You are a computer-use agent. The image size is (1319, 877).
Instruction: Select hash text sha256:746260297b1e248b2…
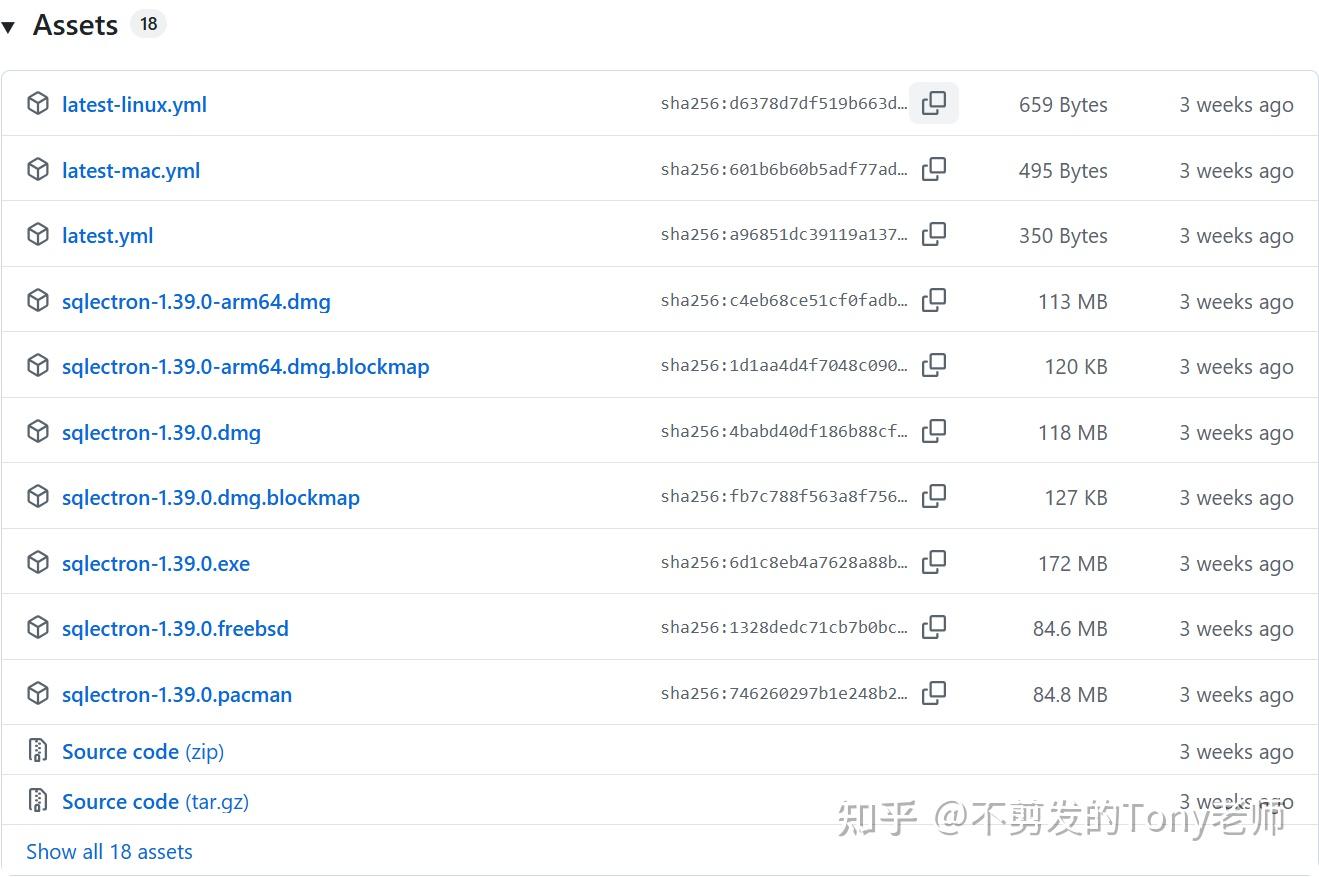(x=784, y=694)
